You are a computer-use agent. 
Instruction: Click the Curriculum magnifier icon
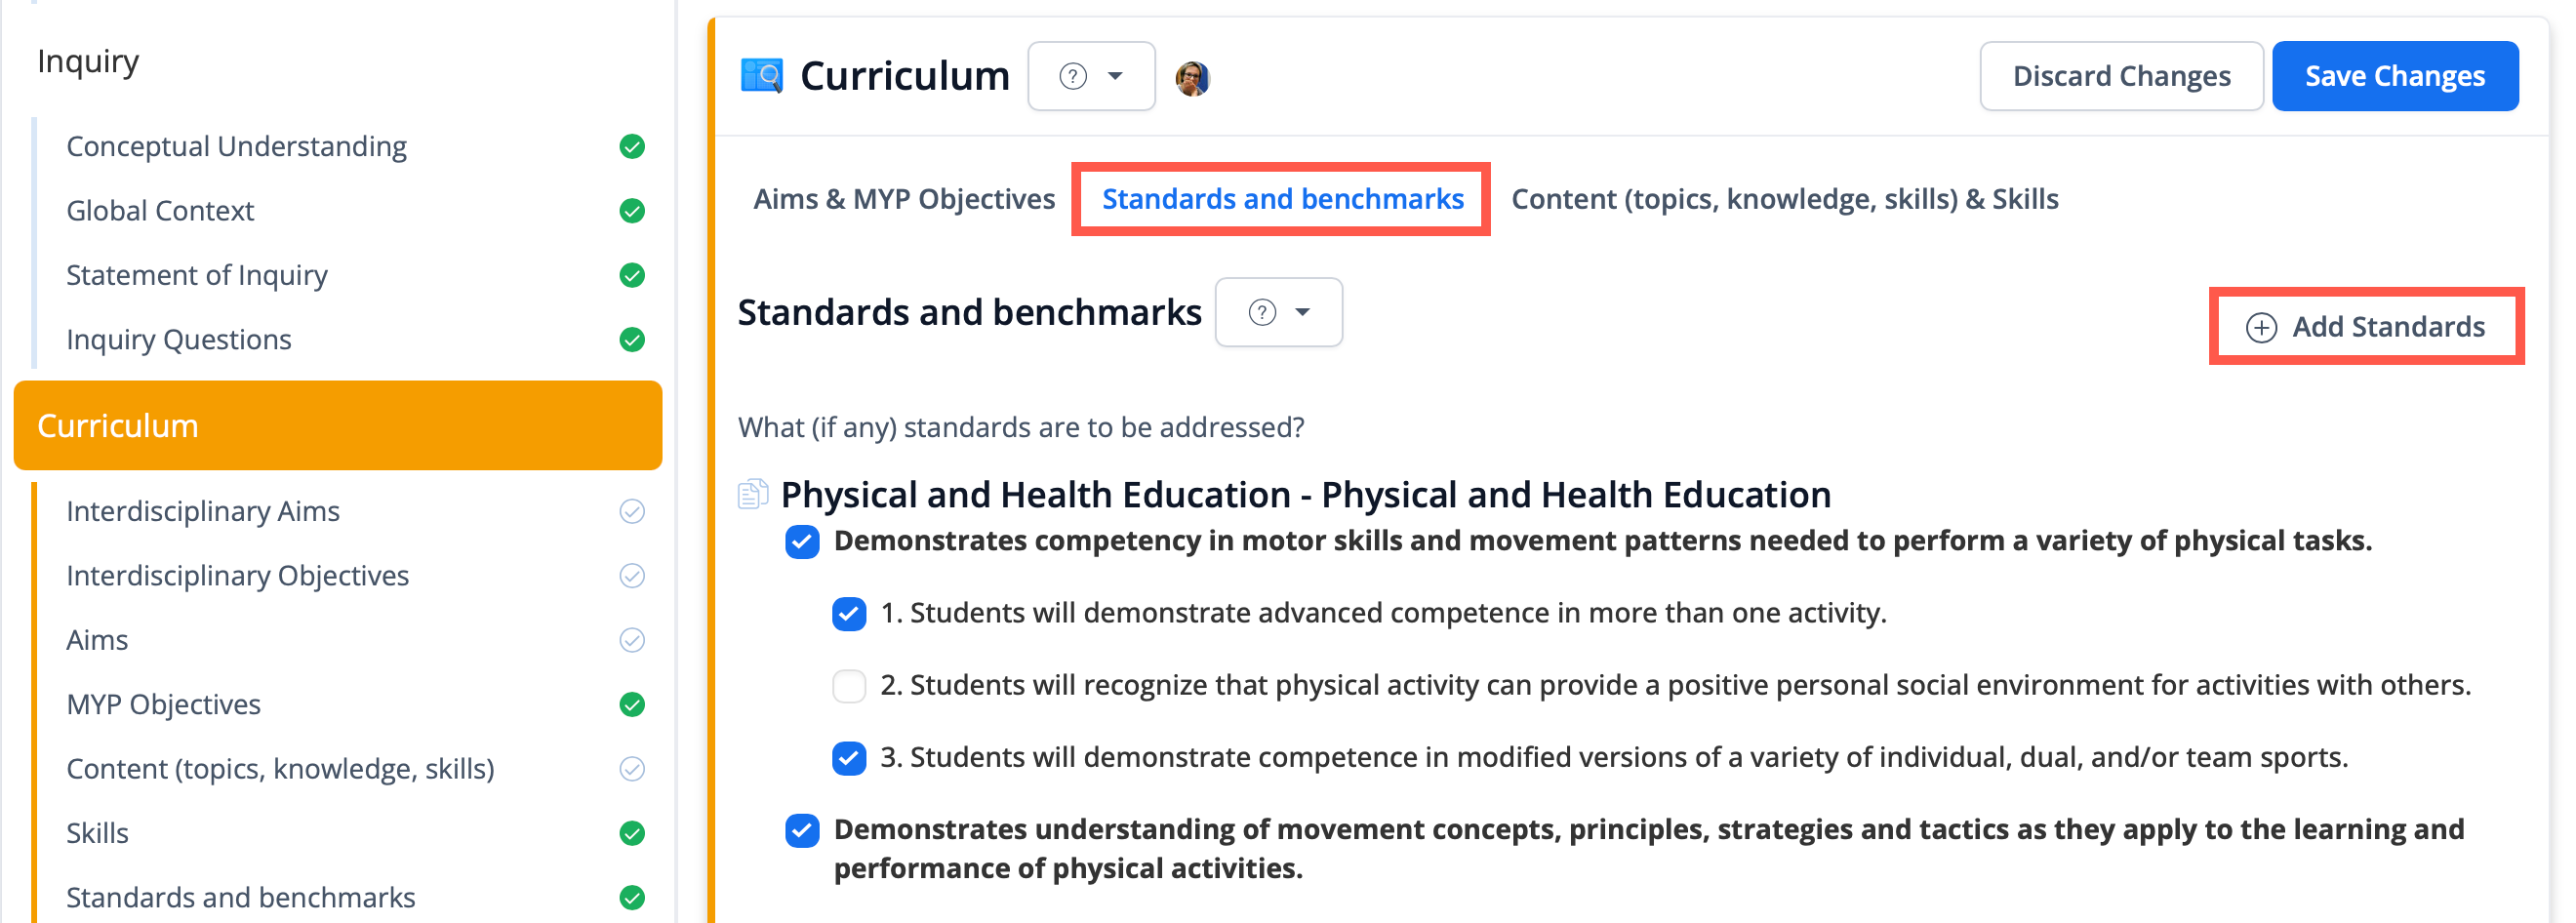tap(761, 76)
